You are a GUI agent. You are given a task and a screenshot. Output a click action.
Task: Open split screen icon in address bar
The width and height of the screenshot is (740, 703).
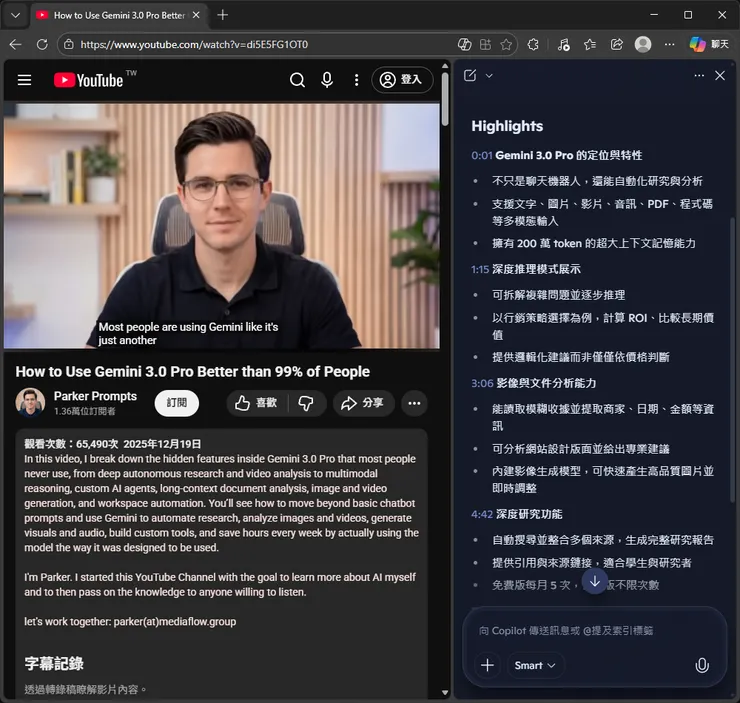tap(485, 44)
